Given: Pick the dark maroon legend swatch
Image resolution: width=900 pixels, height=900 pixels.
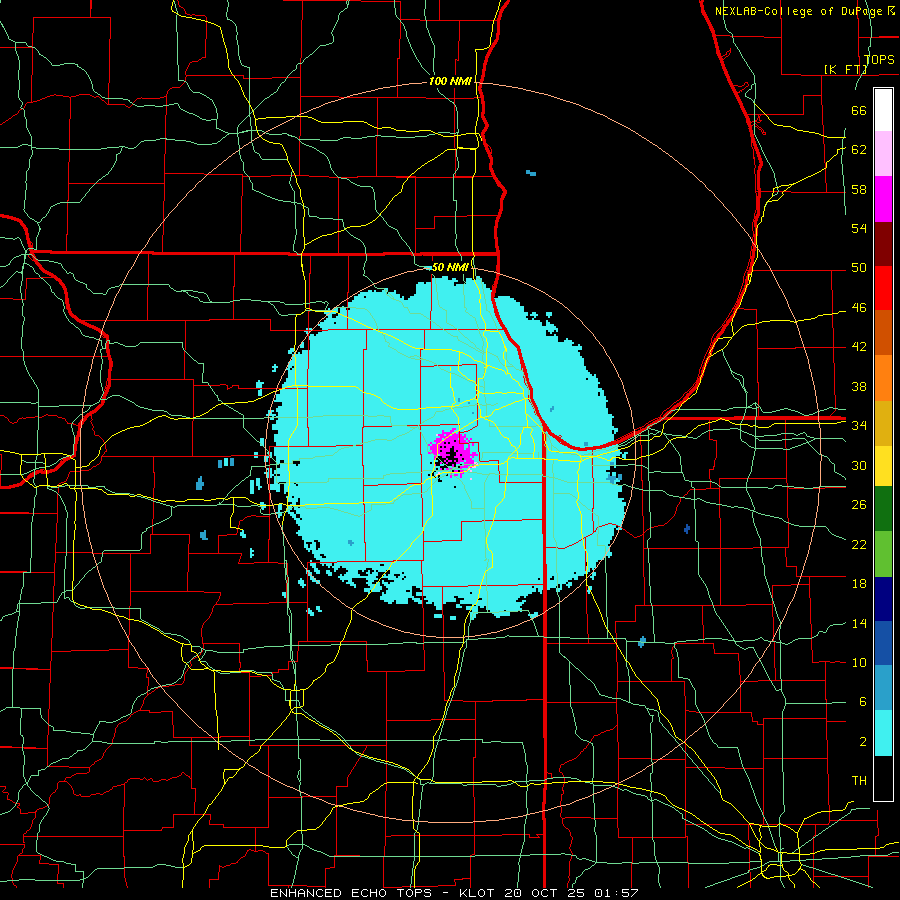Looking at the screenshot, I should 883,243.
